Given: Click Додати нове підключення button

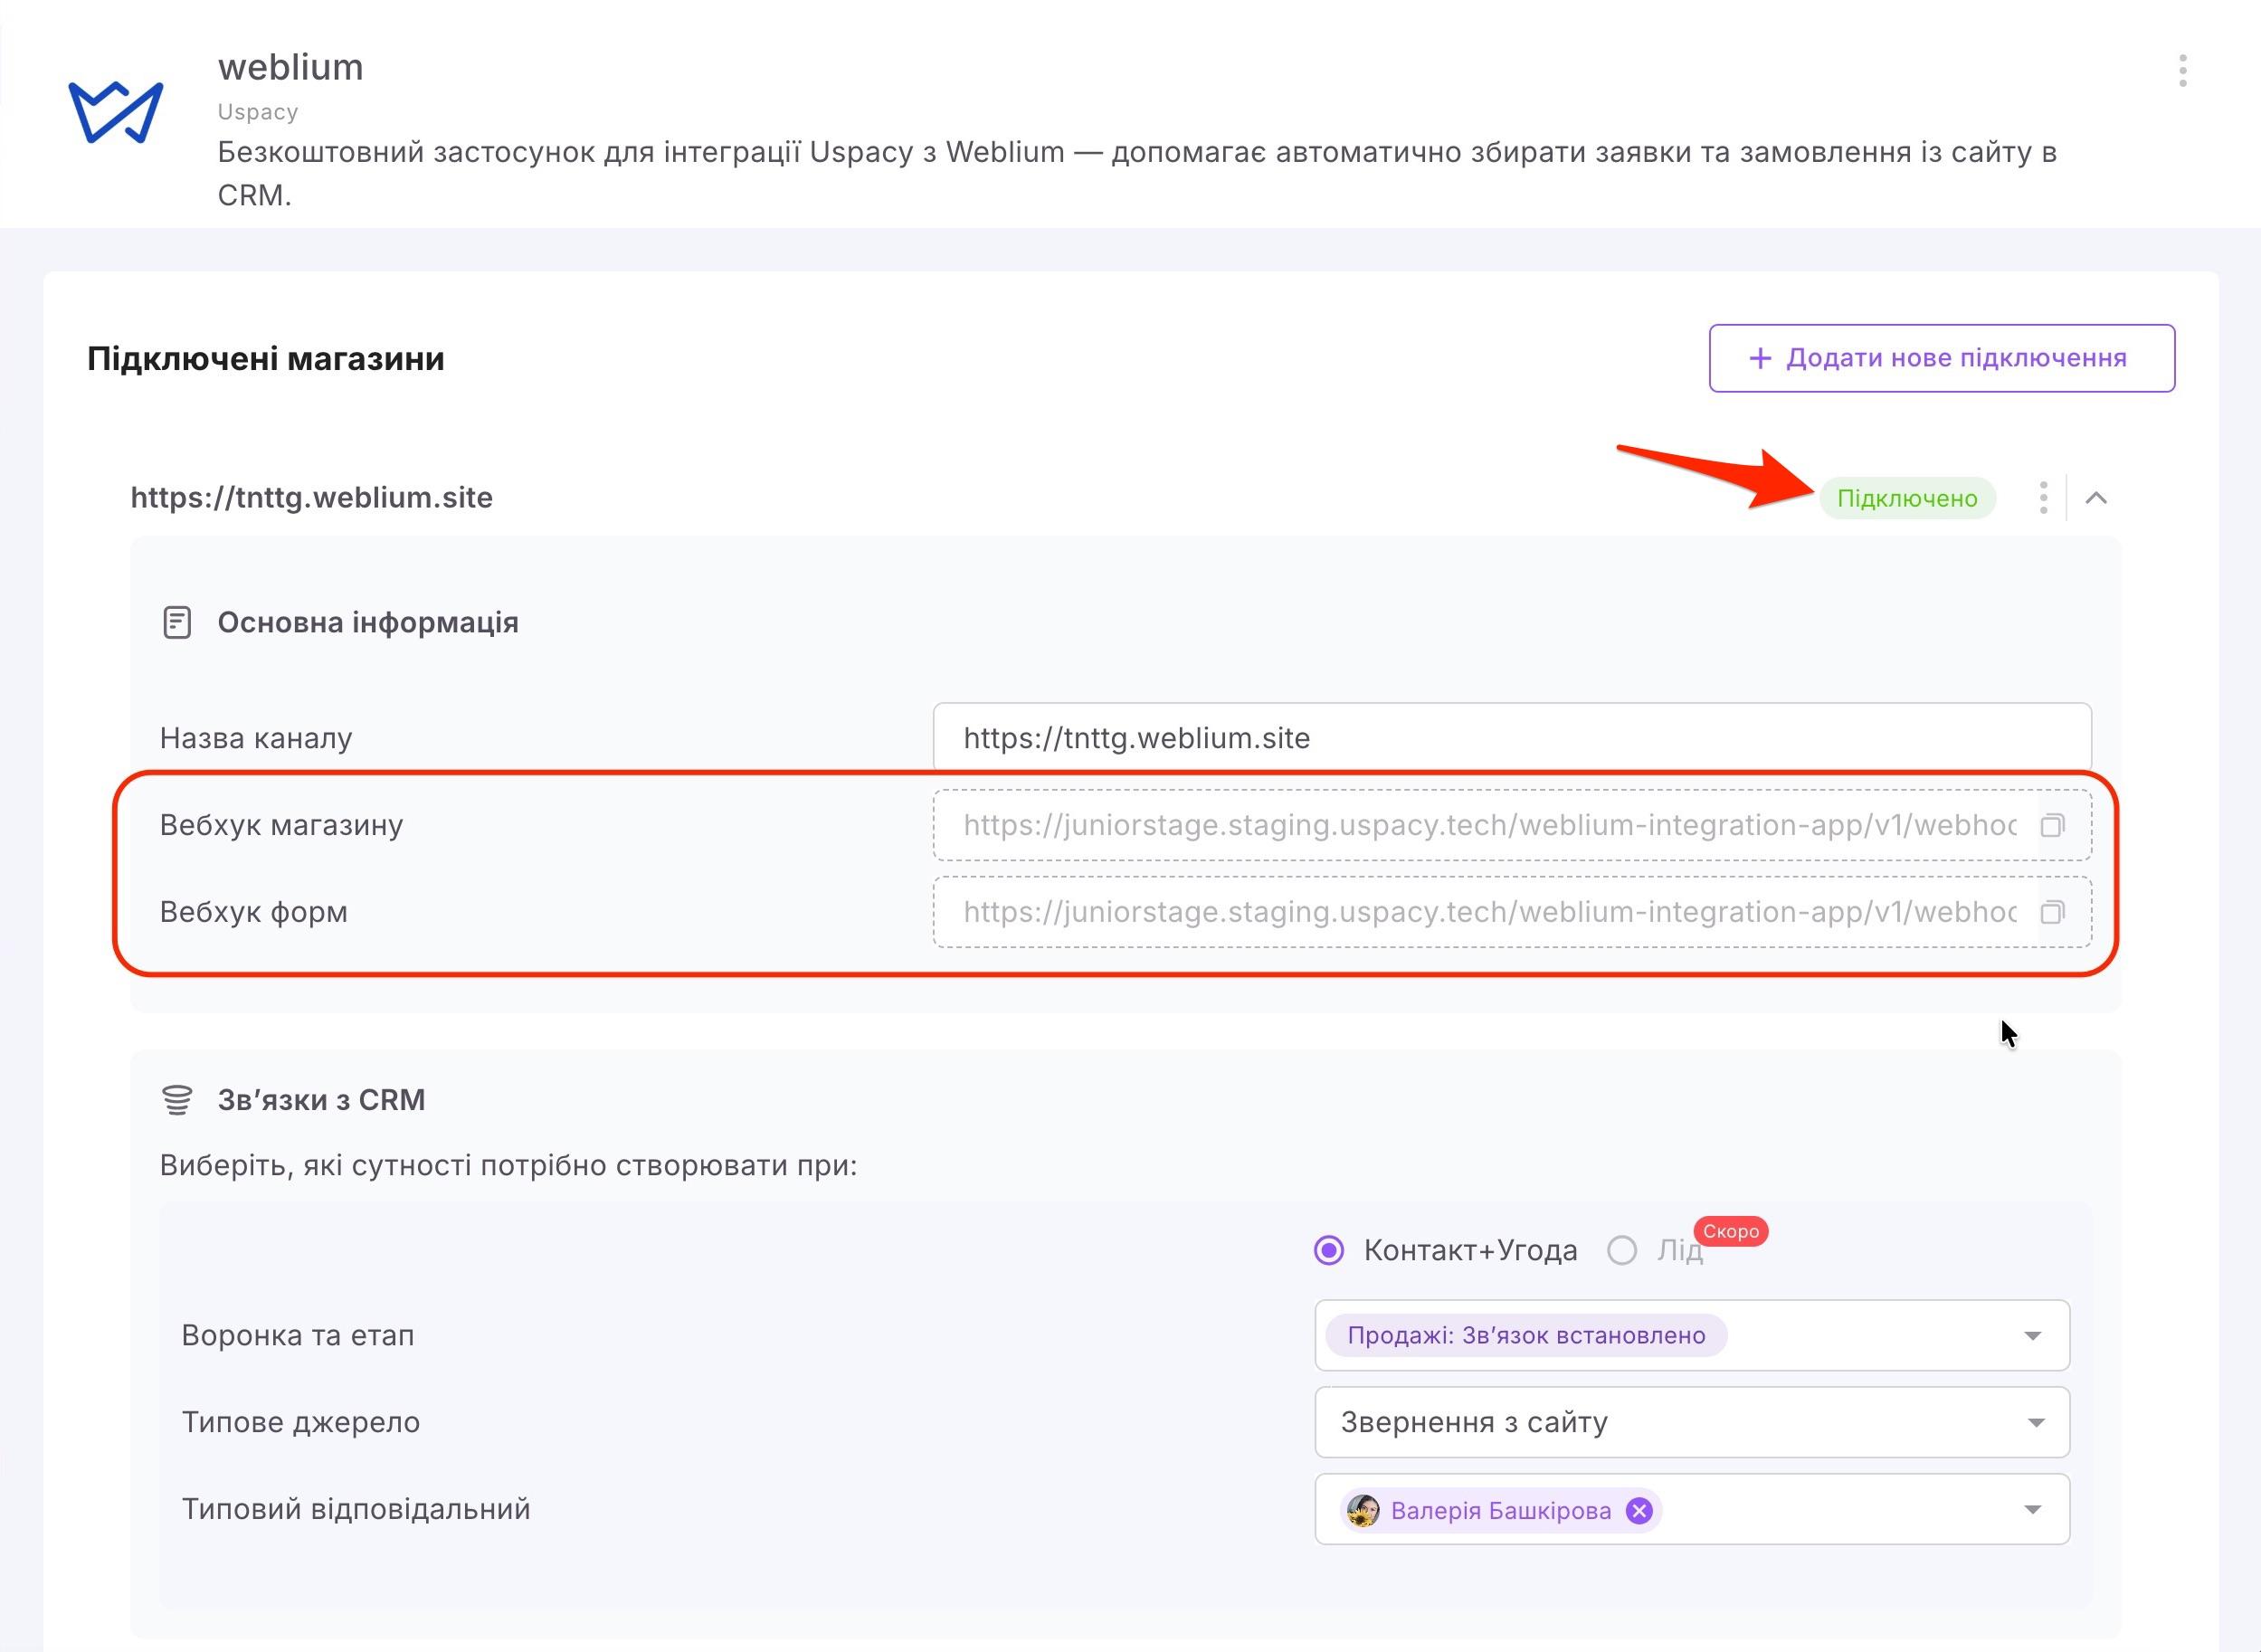Looking at the screenshot, I should pos(1941,358).
